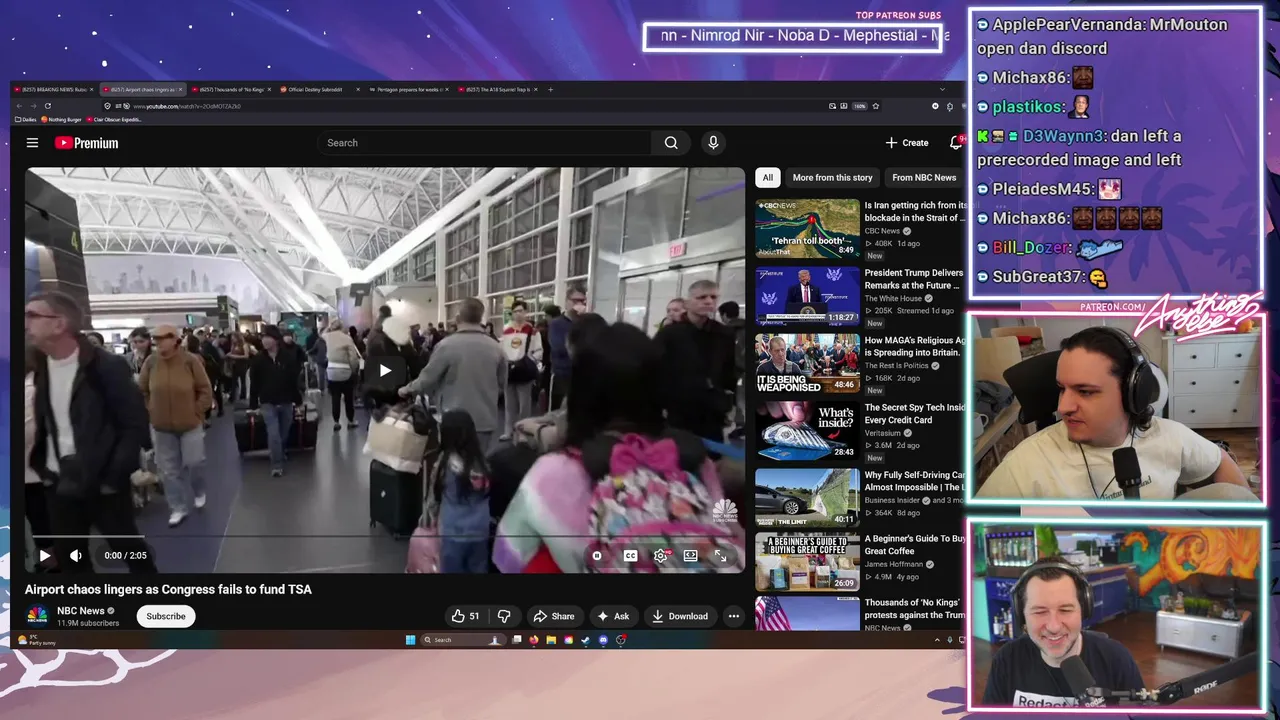Open File Explorer from the taskbar
Image resolution: width=1280 pixels, height=720 pixels.
(551, 640)
